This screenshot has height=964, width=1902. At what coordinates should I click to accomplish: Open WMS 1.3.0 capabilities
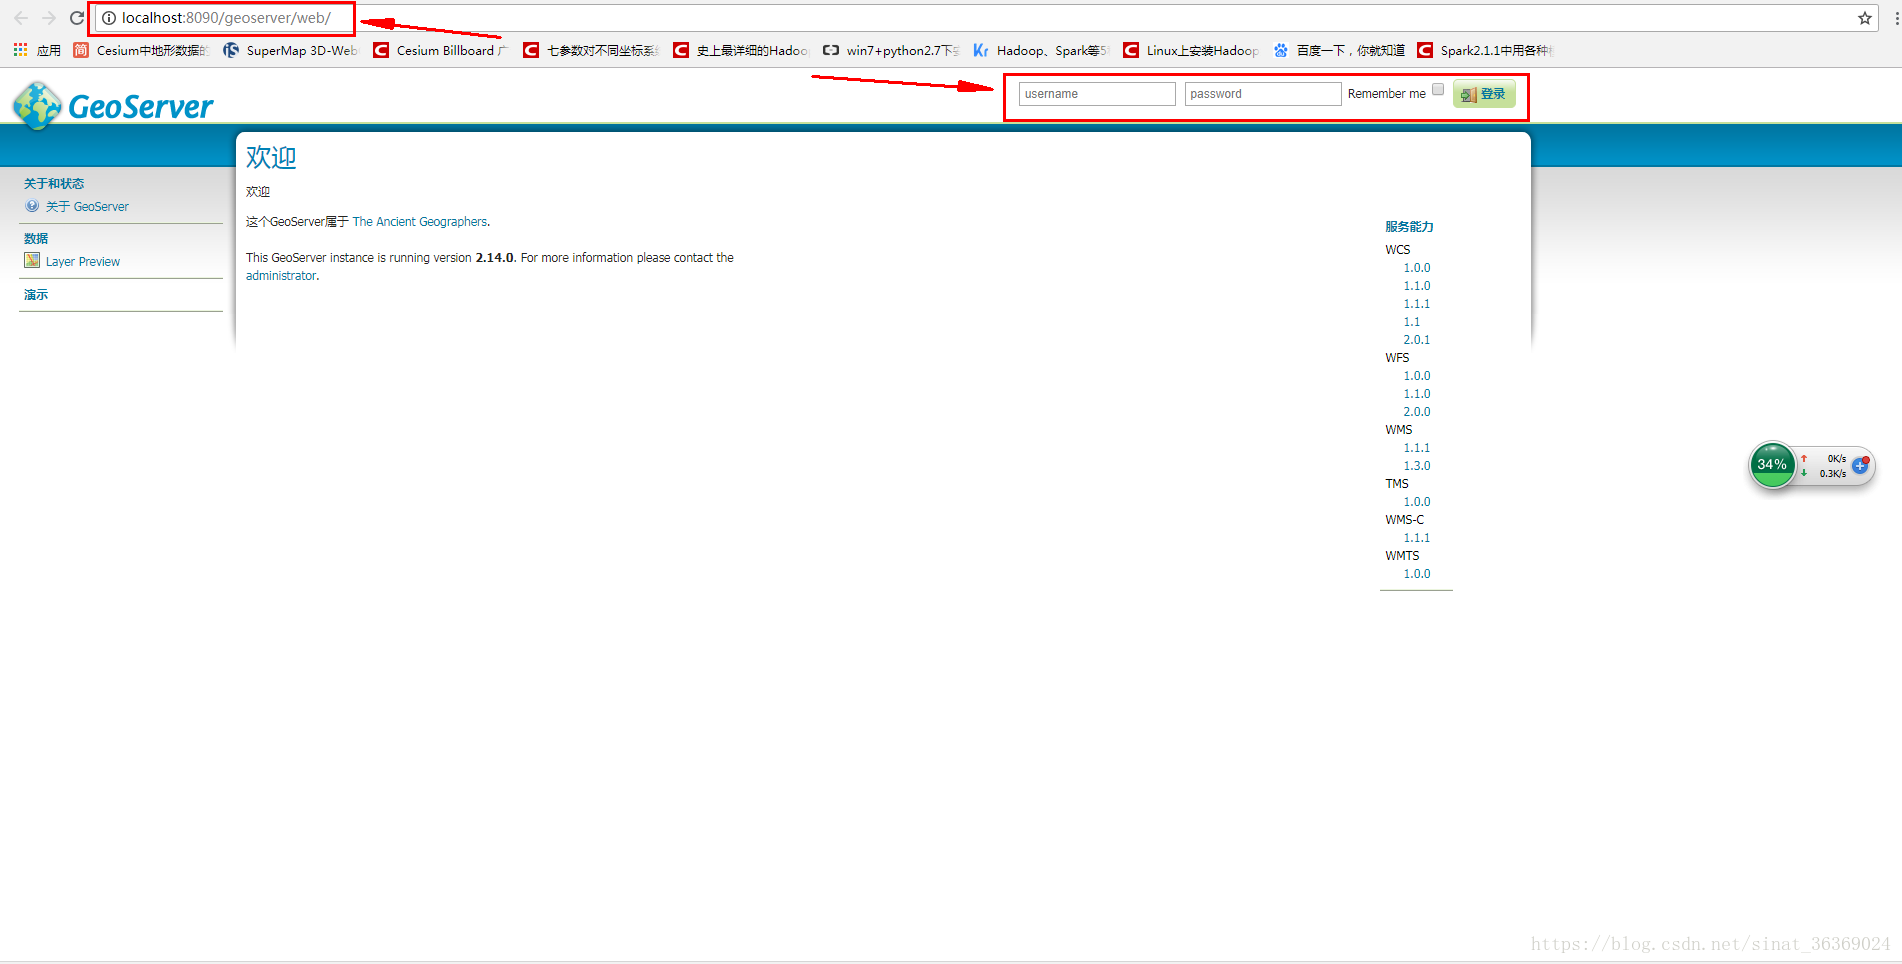pos(1416,466)
